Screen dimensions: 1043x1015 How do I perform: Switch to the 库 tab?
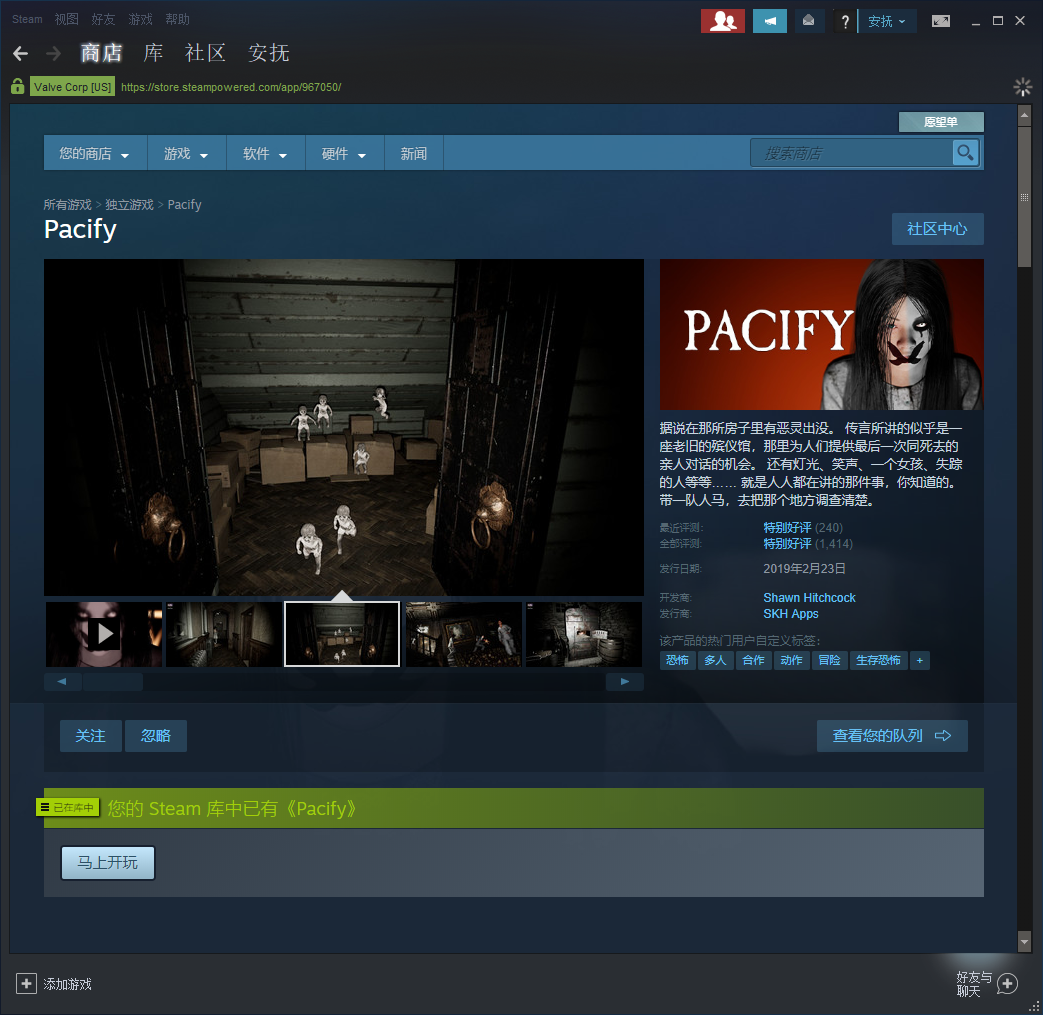tap(154, 53)
